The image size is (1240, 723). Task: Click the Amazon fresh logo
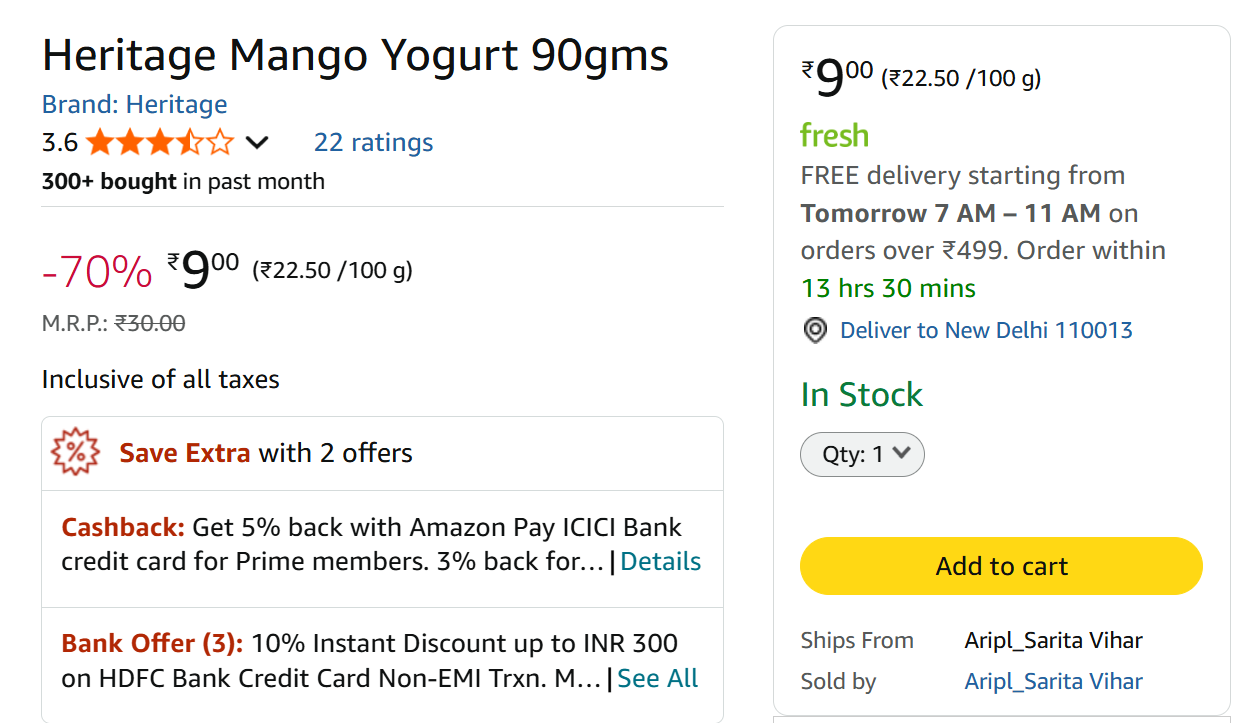[834, 135]
